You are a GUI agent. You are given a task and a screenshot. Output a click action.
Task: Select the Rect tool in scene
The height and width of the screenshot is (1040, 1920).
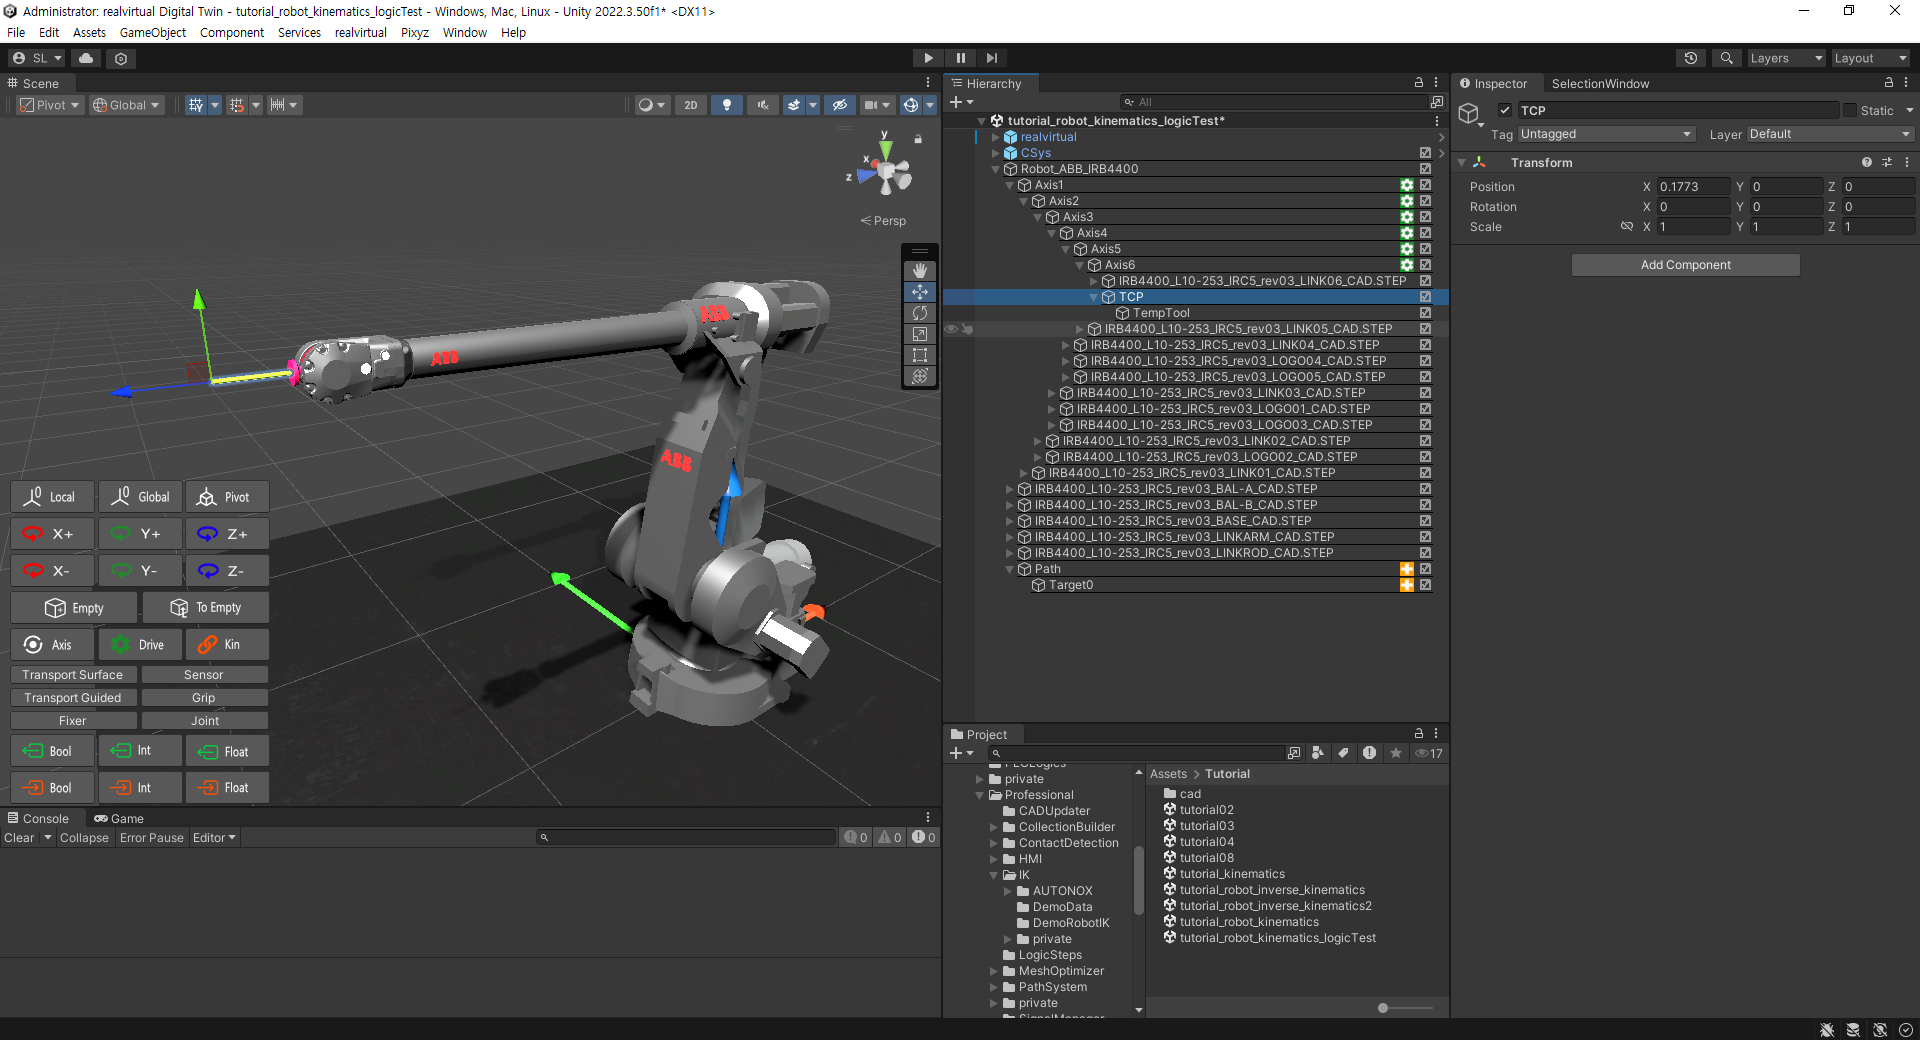click(x=920, y=355)
